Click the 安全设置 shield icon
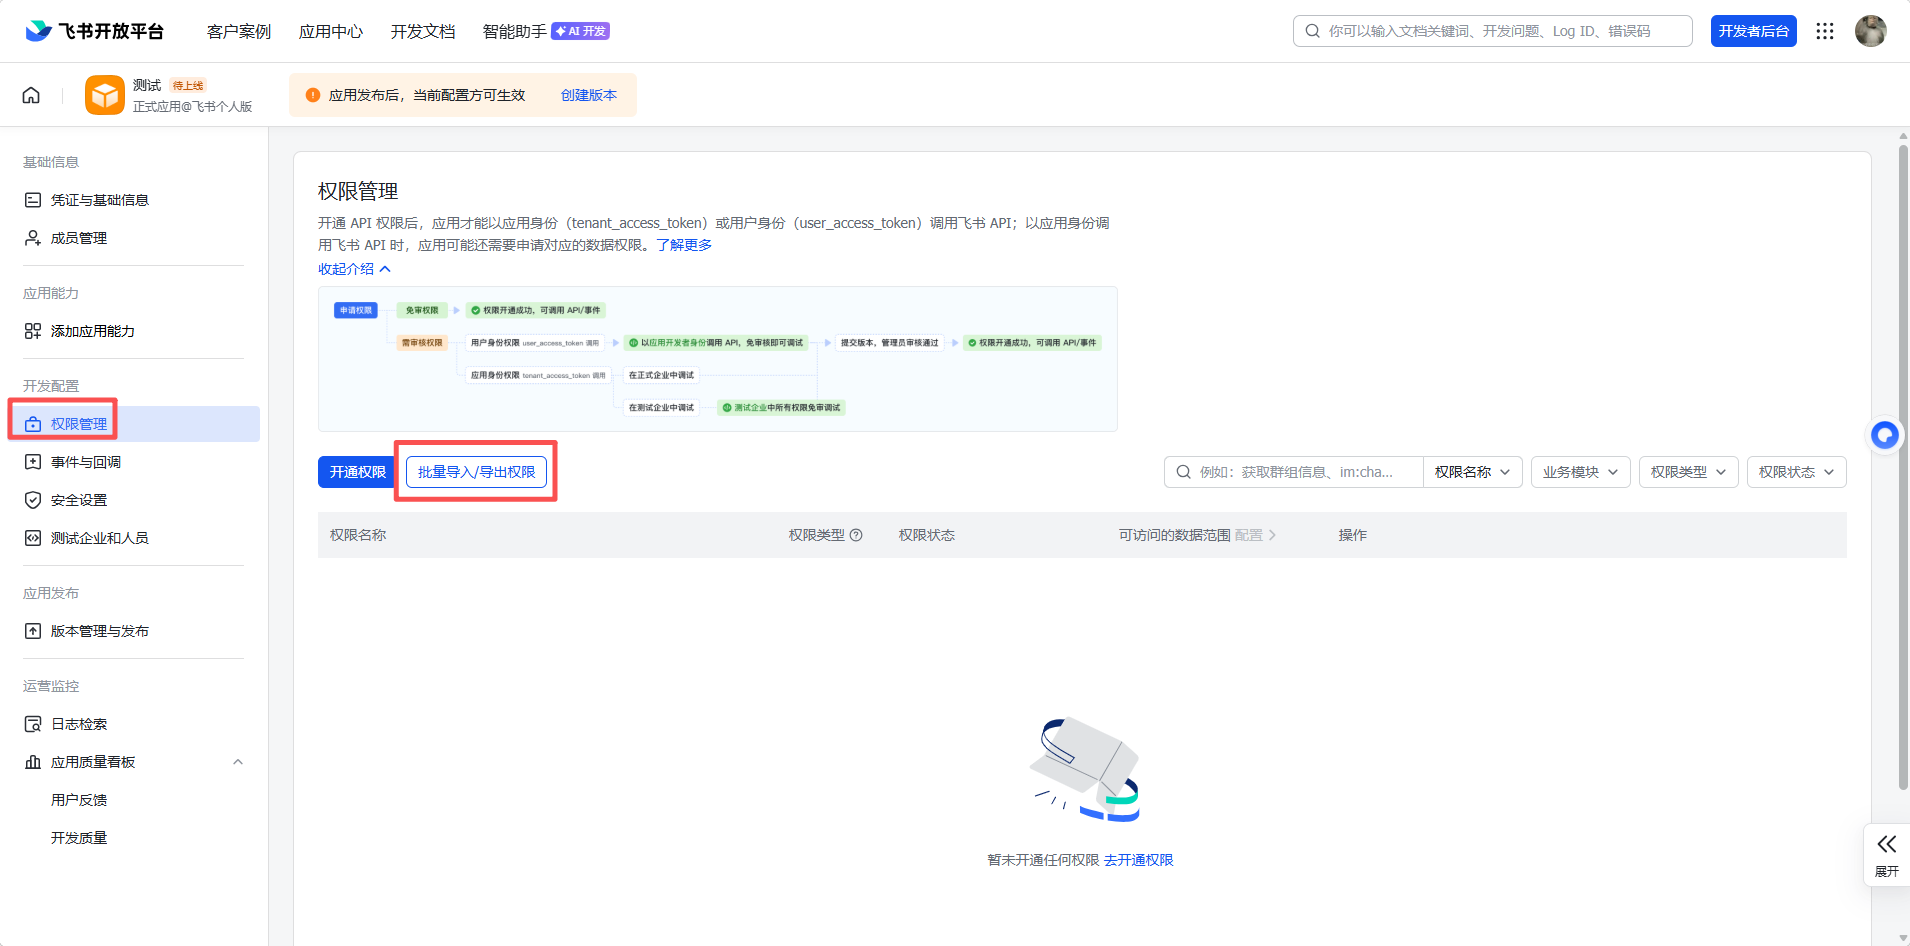1910x946 pixels. pos(33,500)
